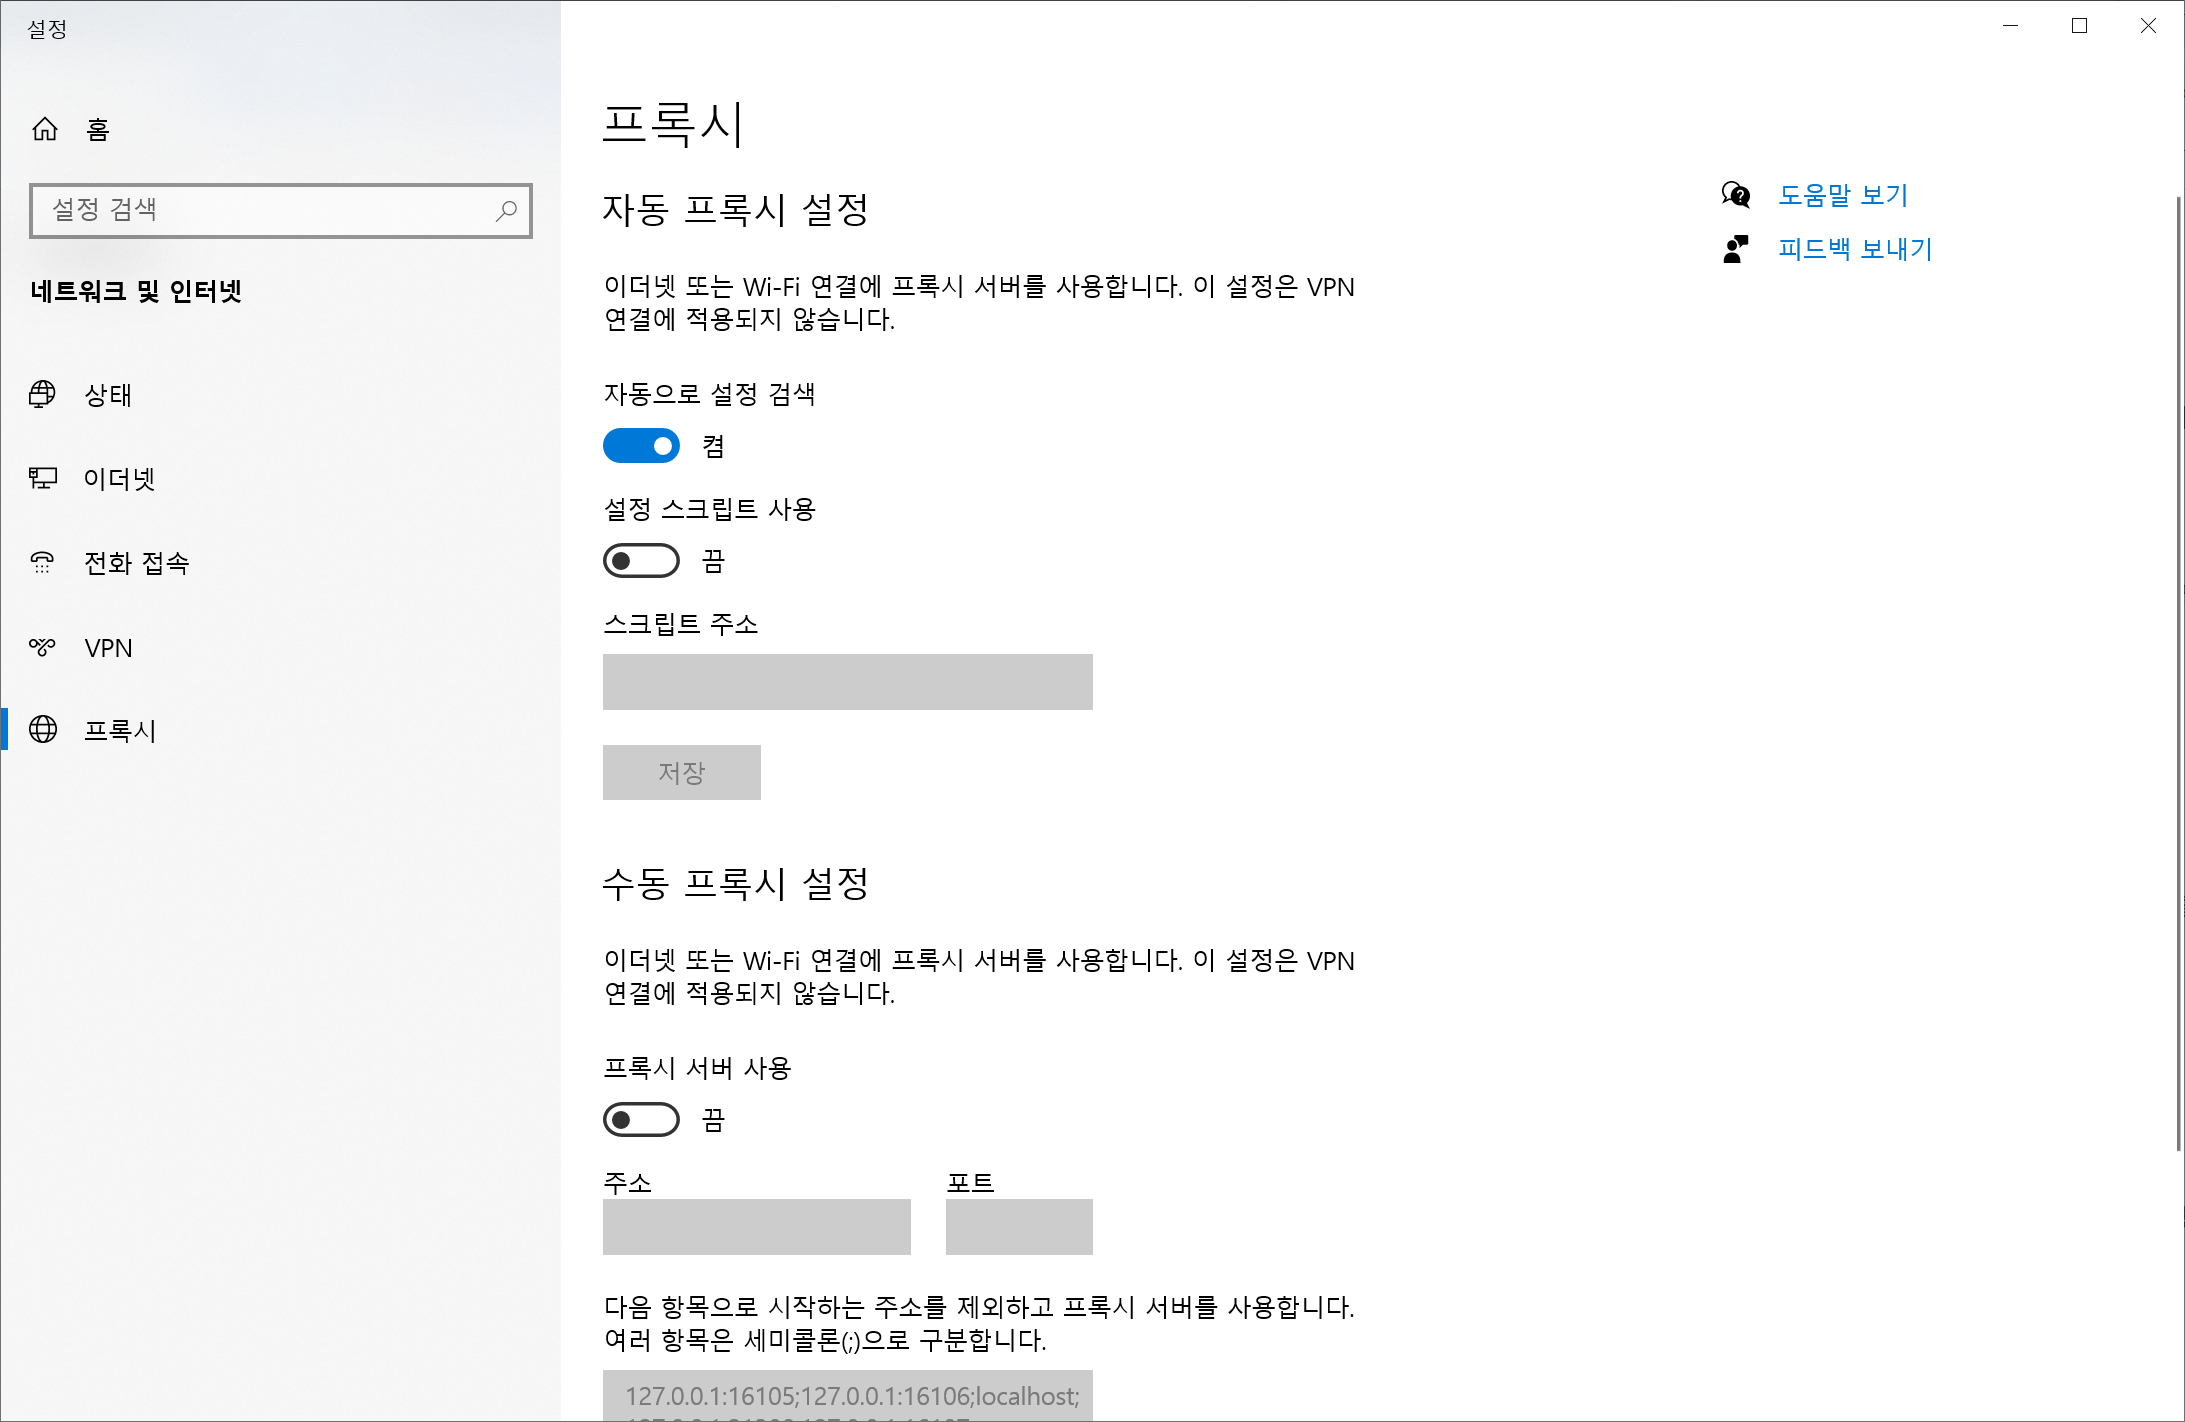Select the 이더넷 monitor icon

(x=43, y=478)
